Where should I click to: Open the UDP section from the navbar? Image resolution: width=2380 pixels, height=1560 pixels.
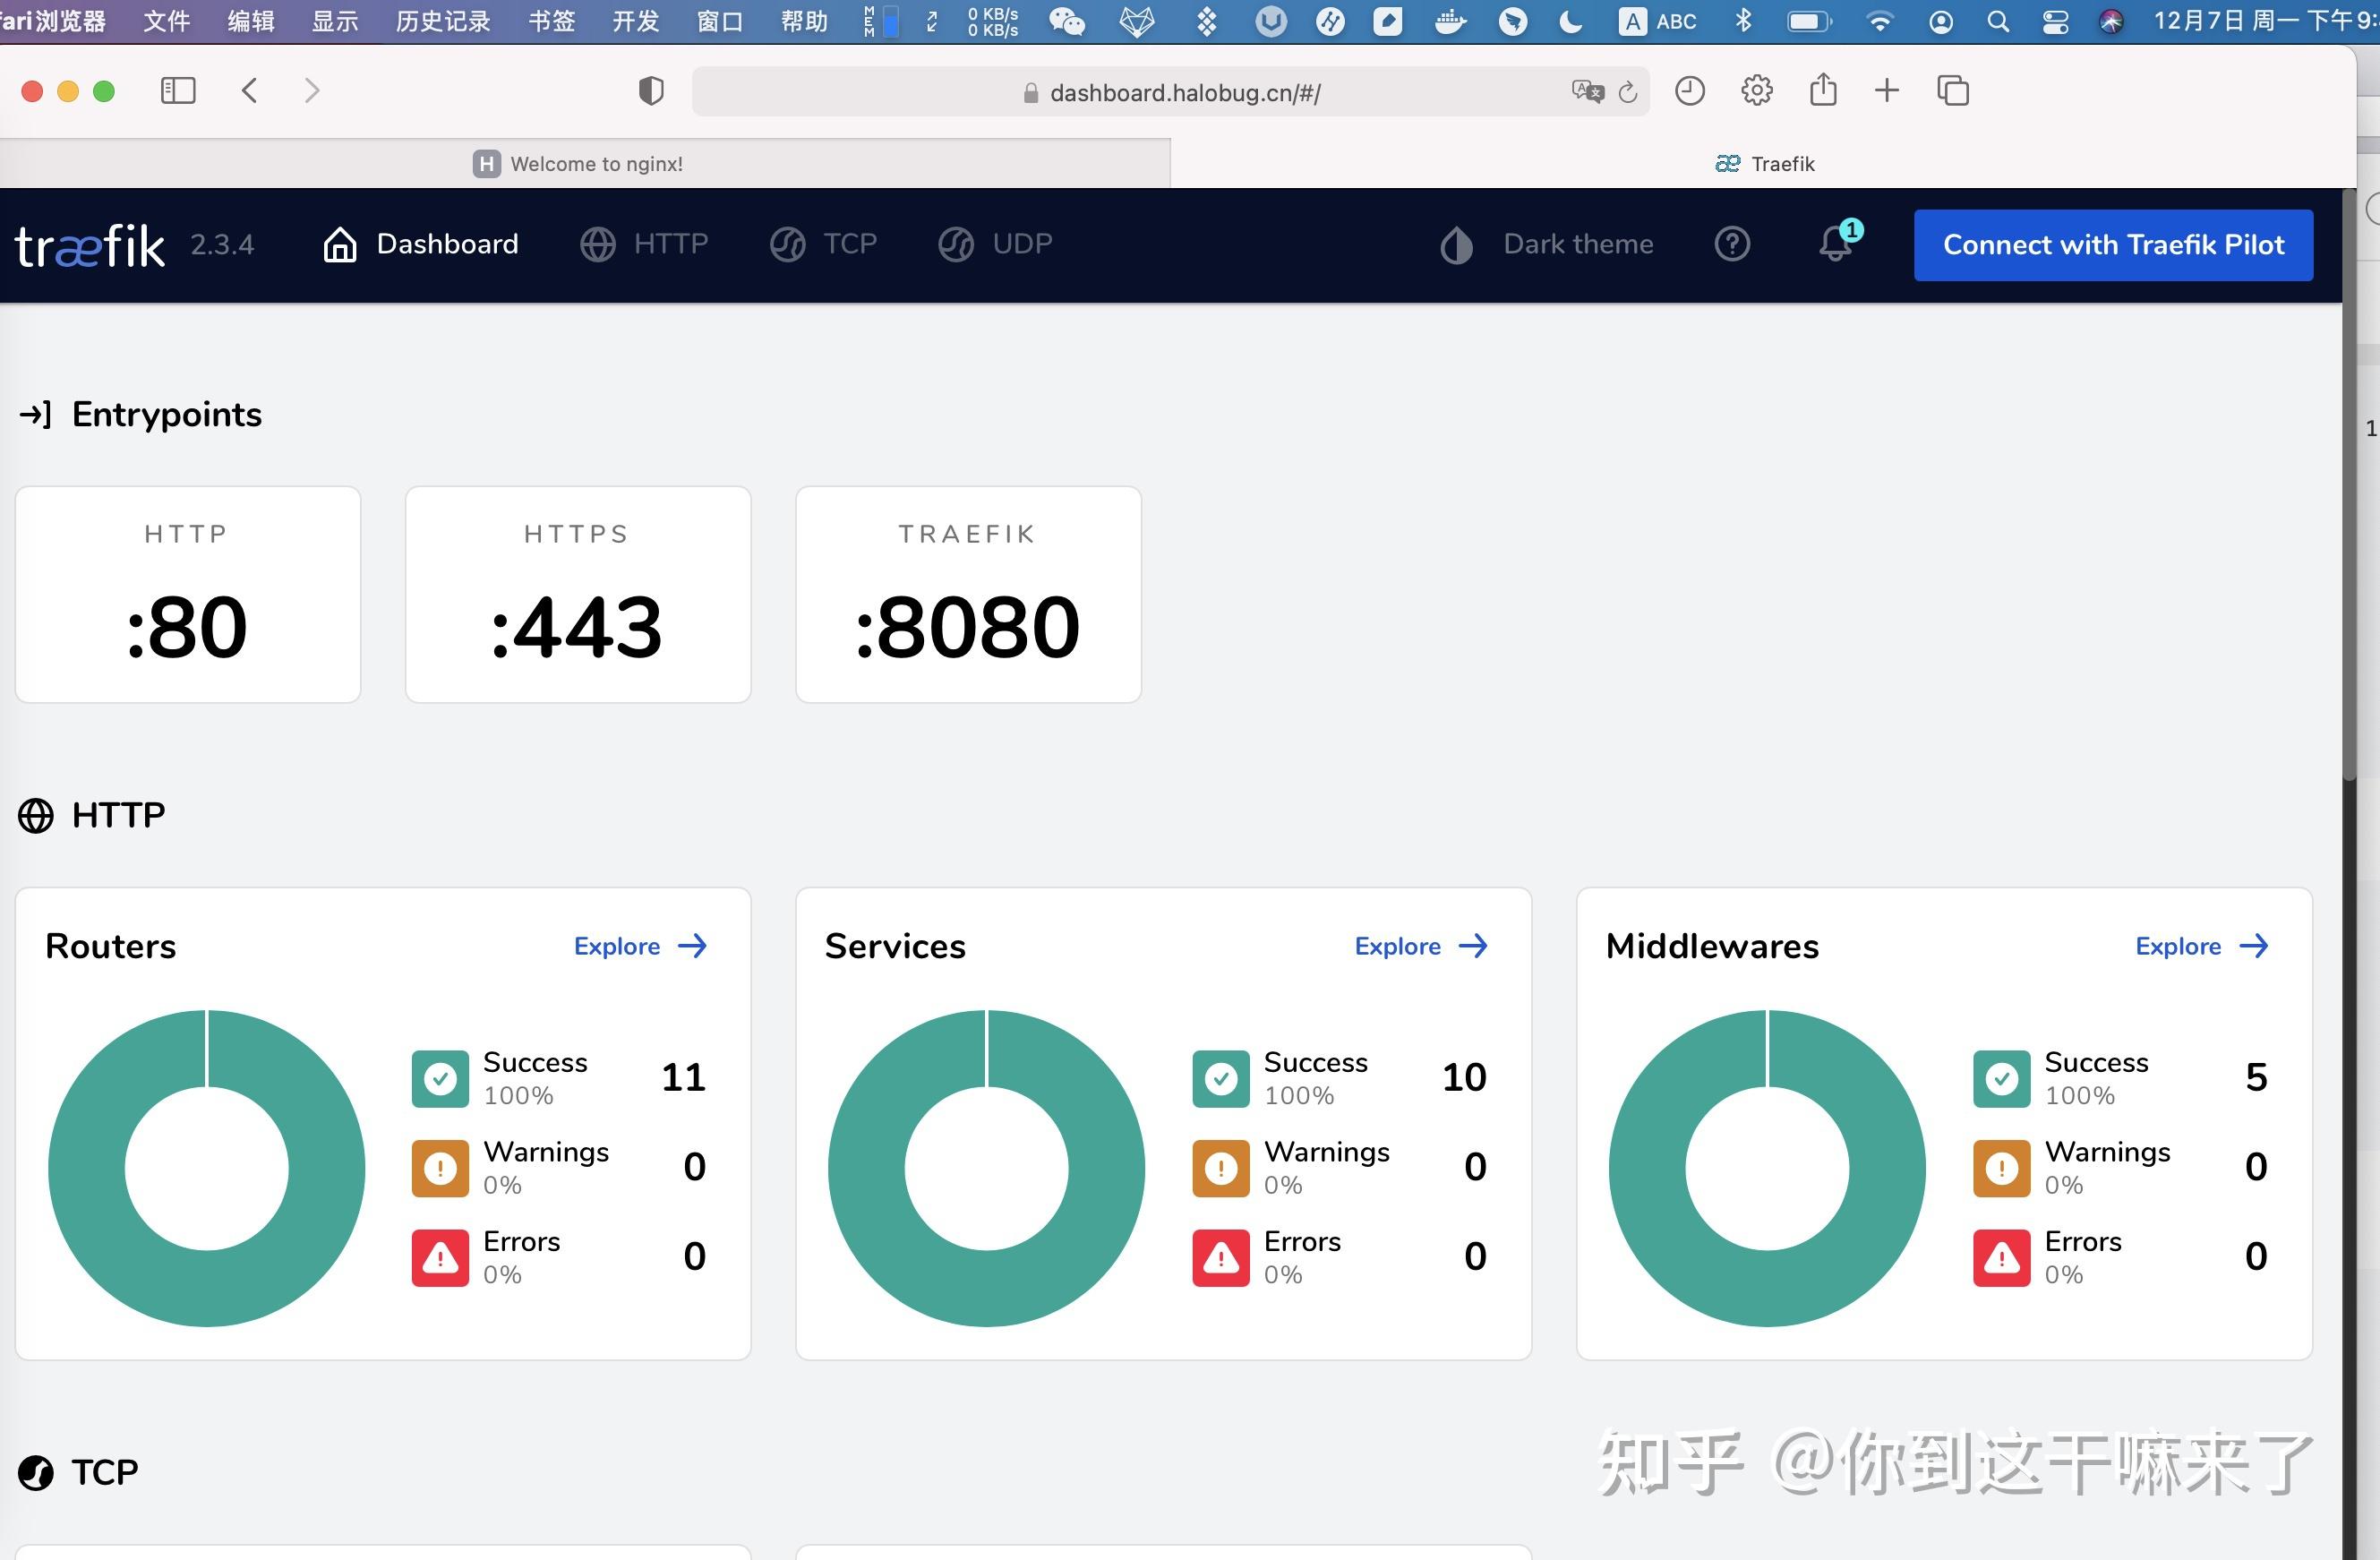(x=955, y=244)
